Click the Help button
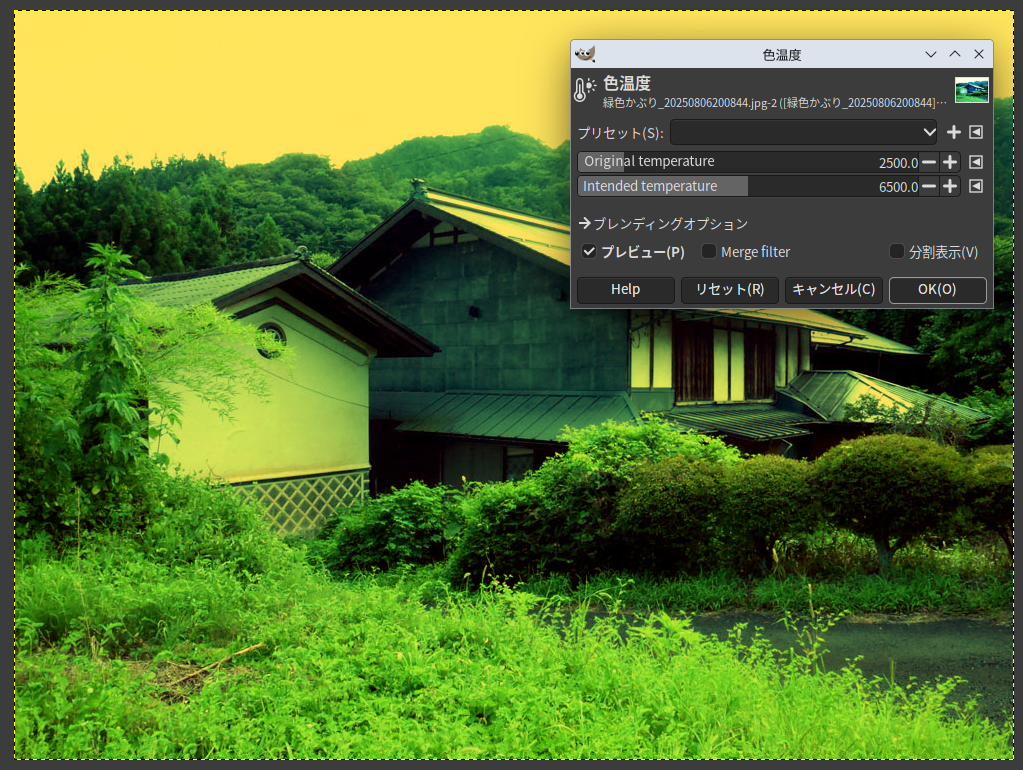The height and width of the screenshot is (770, 1023). pyautogui.click(x=626, y=290)
